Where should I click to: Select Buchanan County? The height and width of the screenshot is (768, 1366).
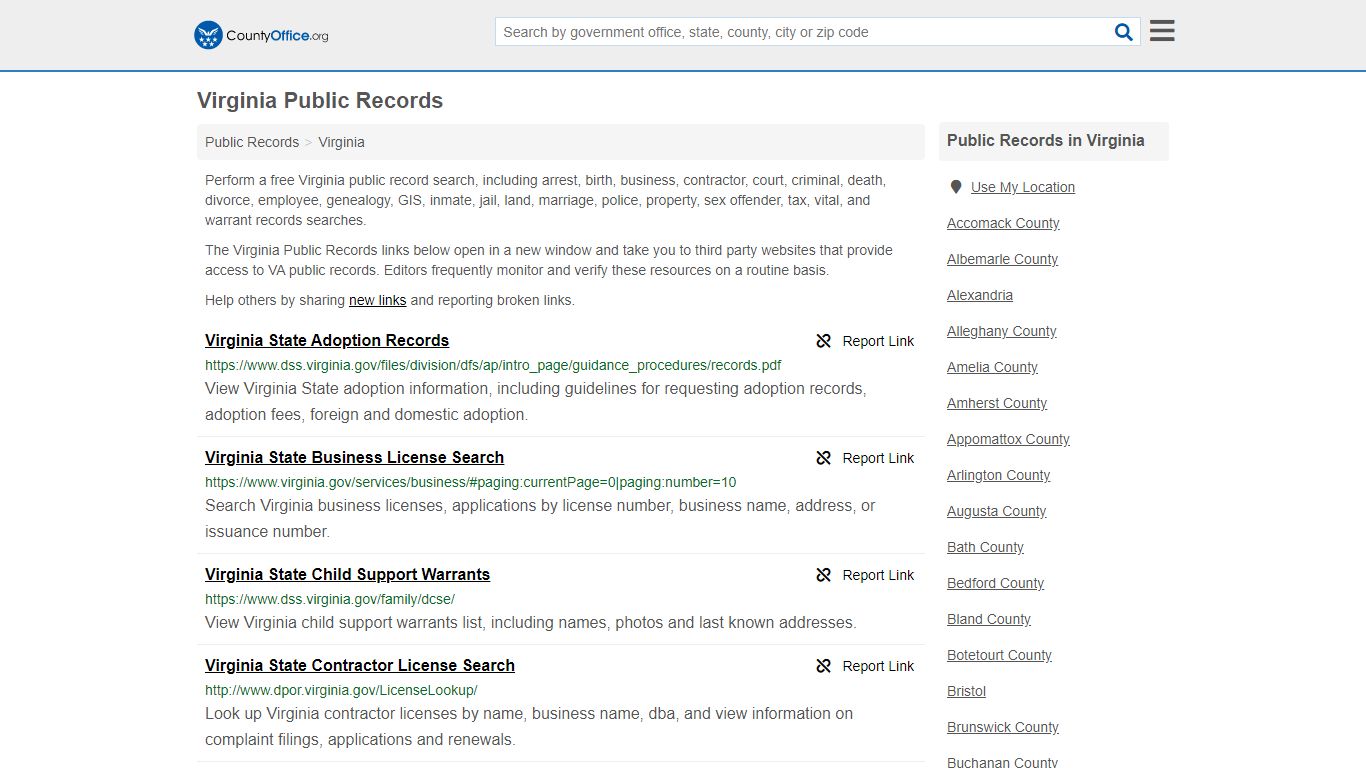[1002, 762]
